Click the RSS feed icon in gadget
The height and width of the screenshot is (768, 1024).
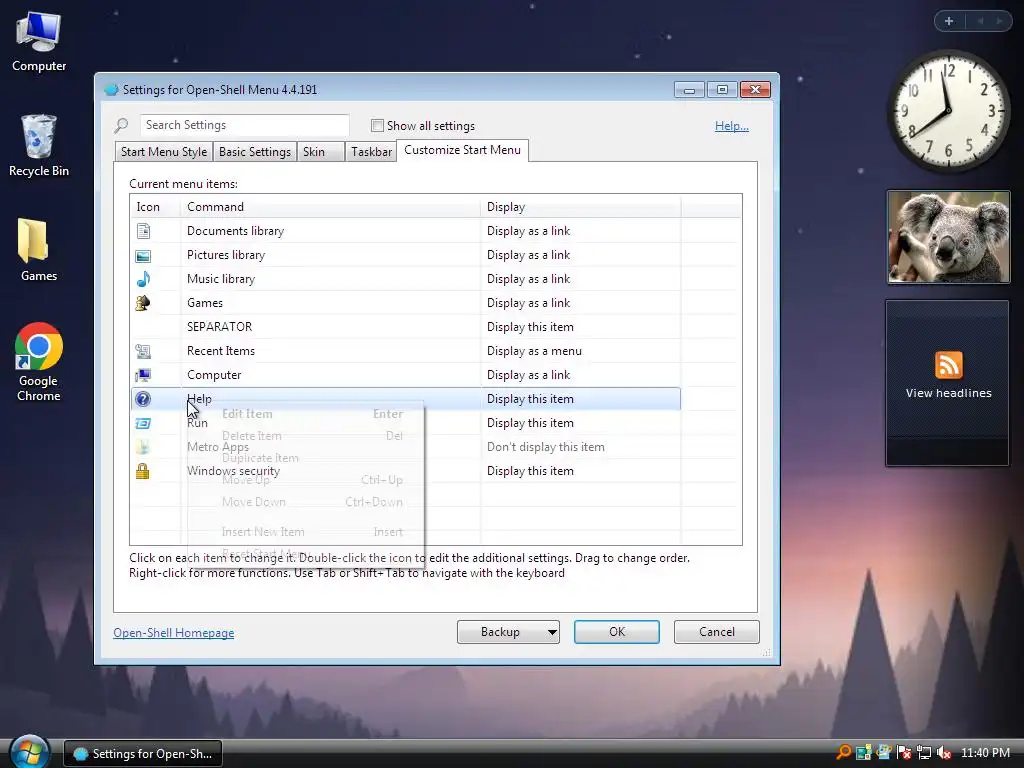[x=948, y=365]
